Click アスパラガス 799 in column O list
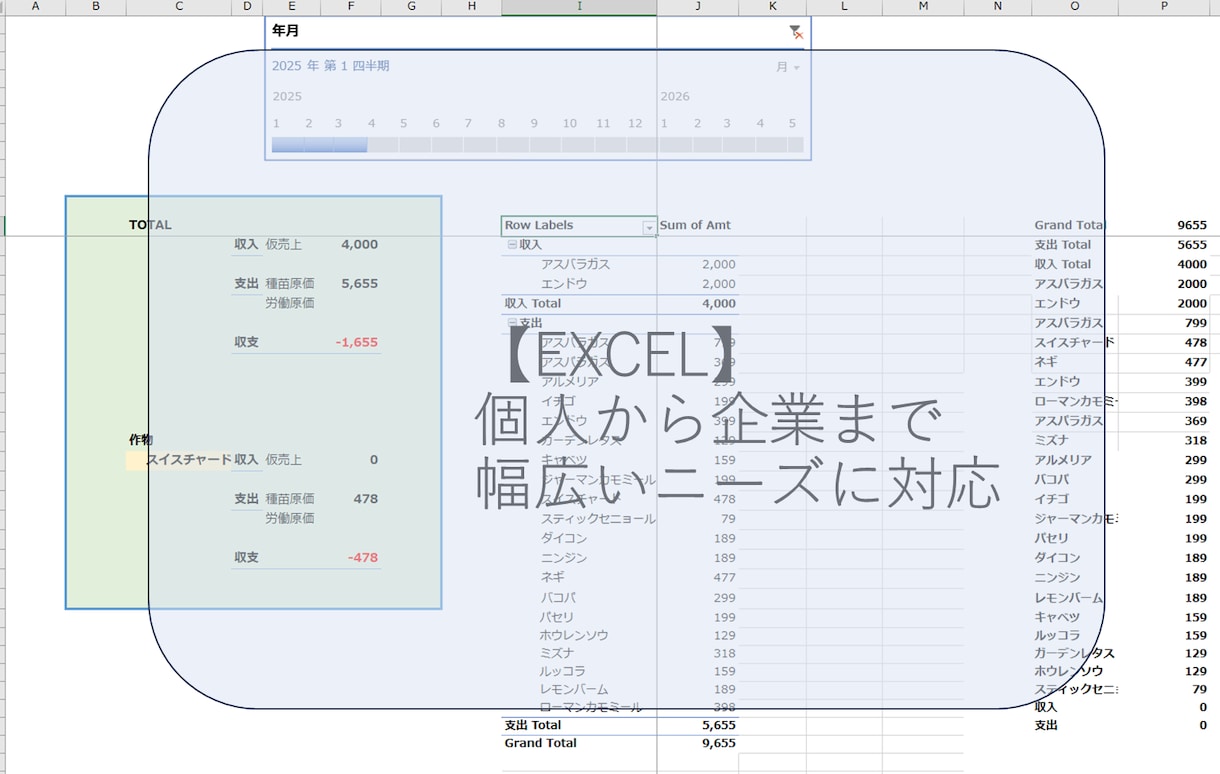This screenshot has width=1220, height=774. click(1121, 323)
